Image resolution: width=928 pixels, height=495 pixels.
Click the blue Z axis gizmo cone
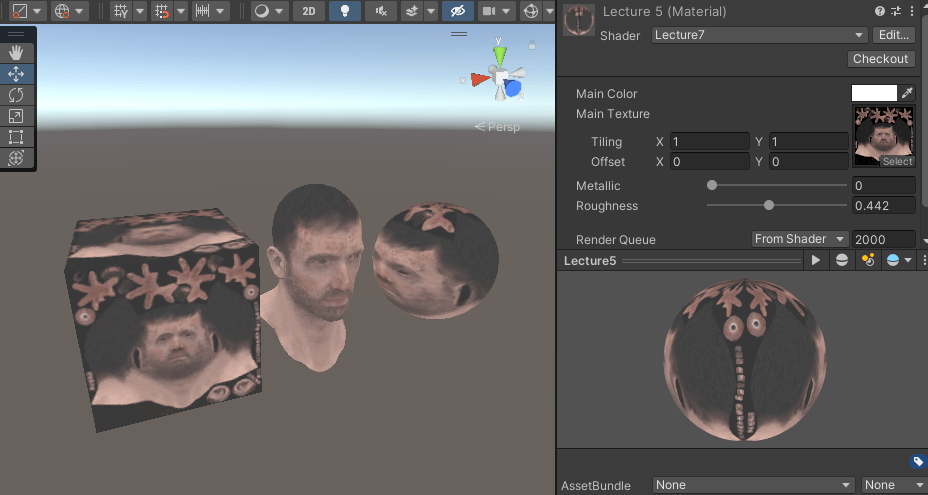[513, 89]
